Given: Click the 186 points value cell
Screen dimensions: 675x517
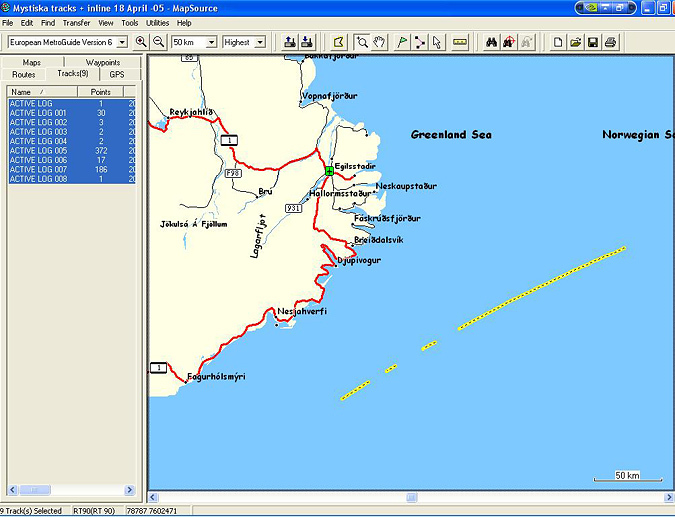Looking at the screenshot, I should click(x=101, y=170).
